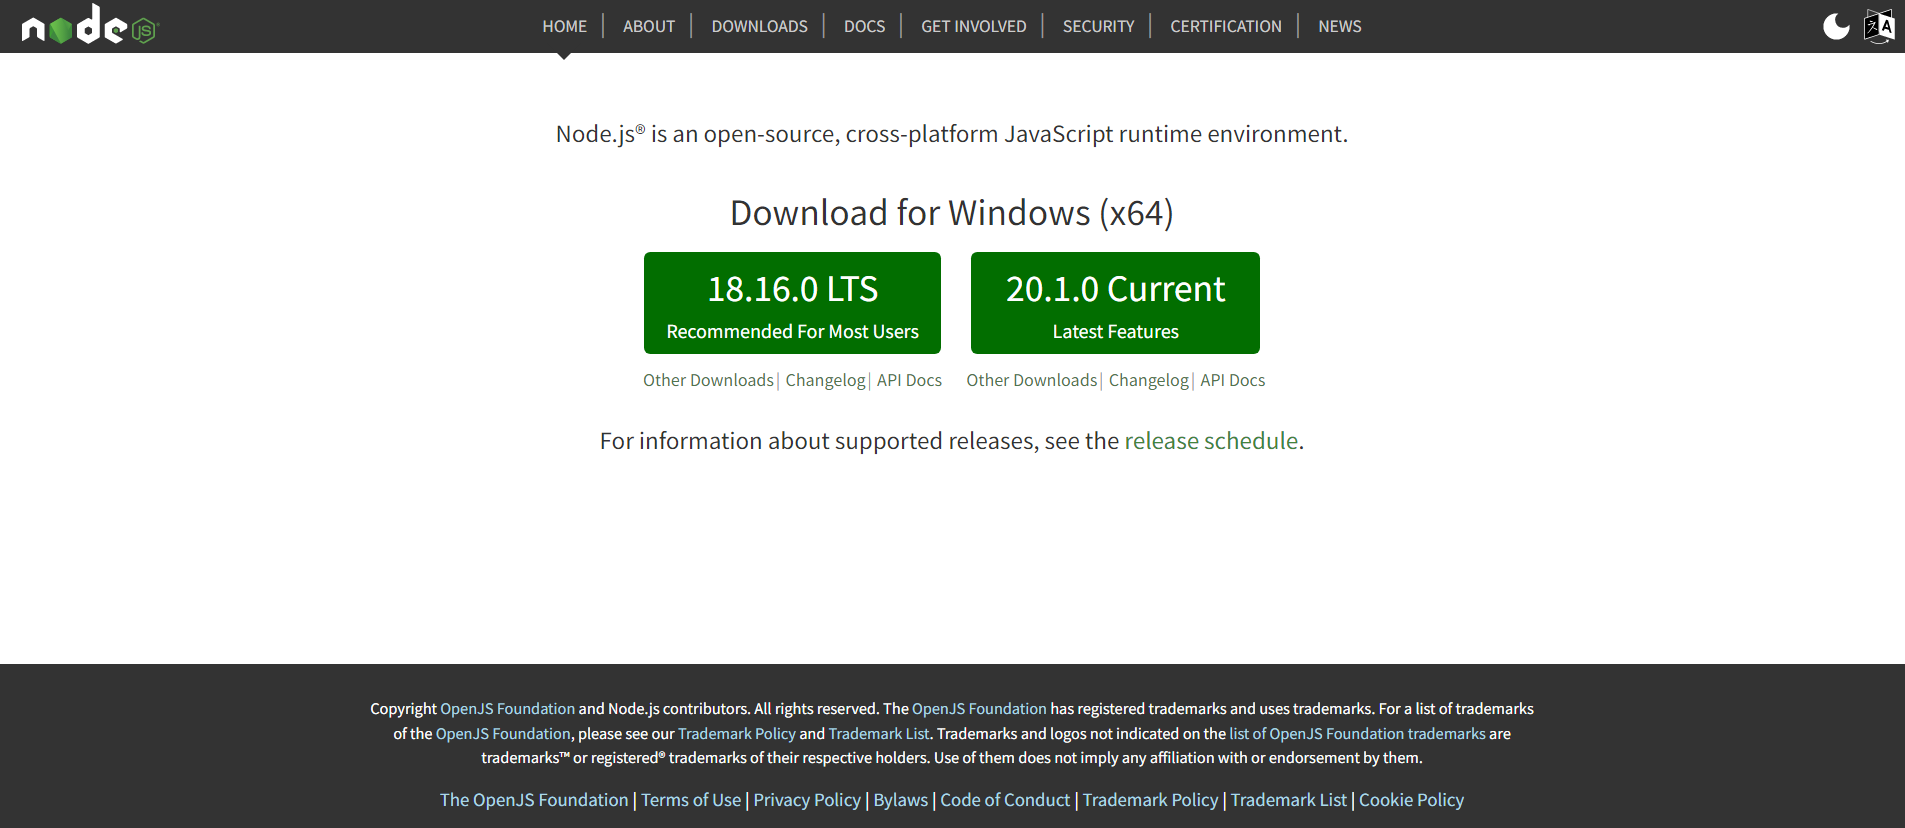Open the Security navigation item

point(1098,26)
